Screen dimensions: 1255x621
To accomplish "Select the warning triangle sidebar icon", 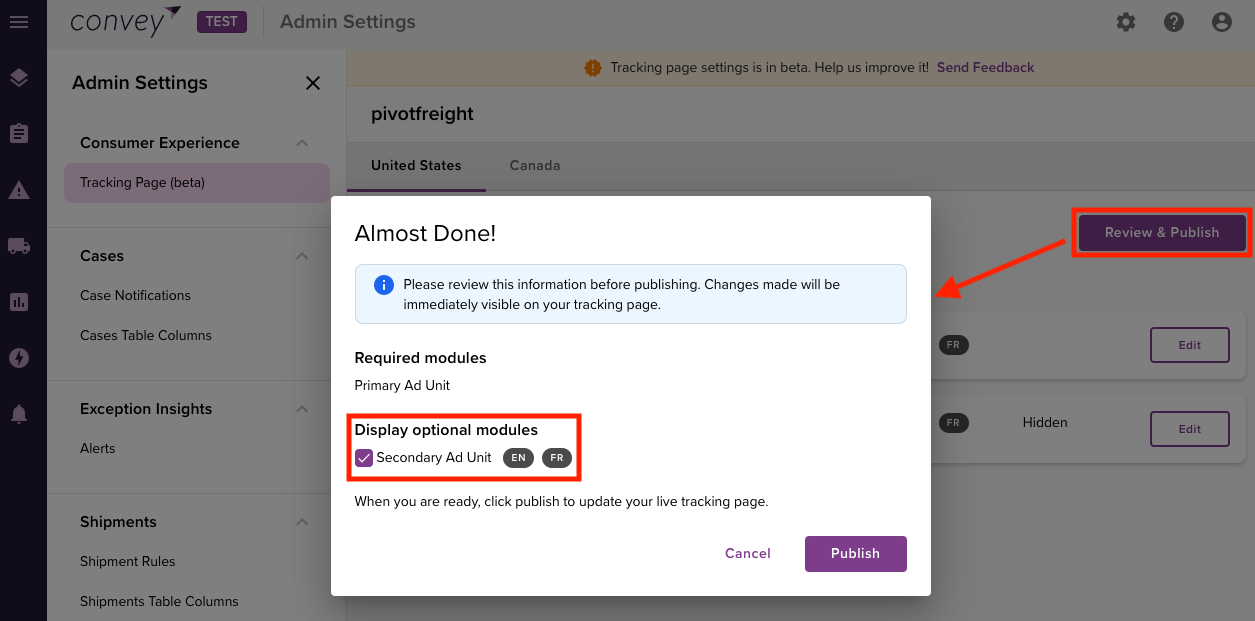I will coord(18,190).
